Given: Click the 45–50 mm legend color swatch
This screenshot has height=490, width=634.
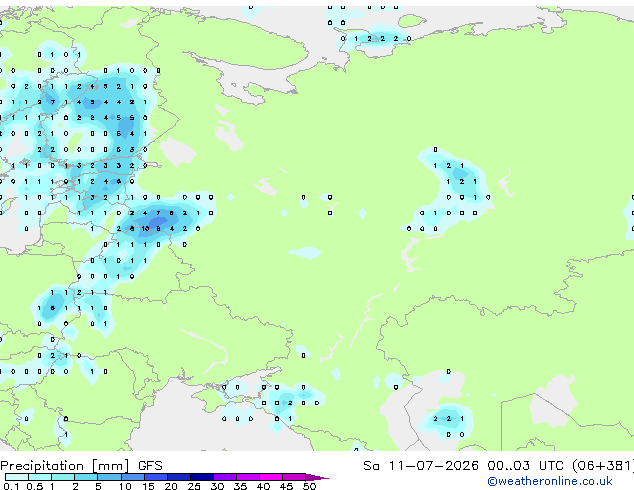Looking at the screenshot, I should pos(294,477).
